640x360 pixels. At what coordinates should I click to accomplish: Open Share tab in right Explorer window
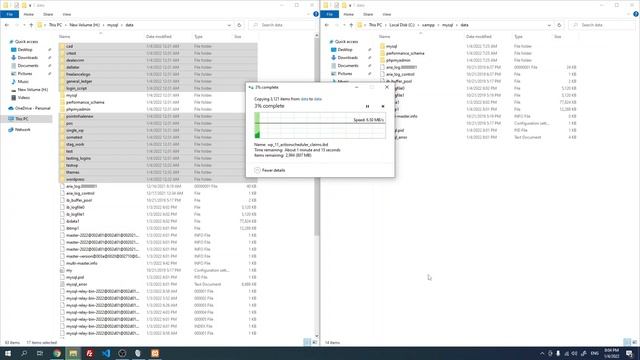[368, 14]
